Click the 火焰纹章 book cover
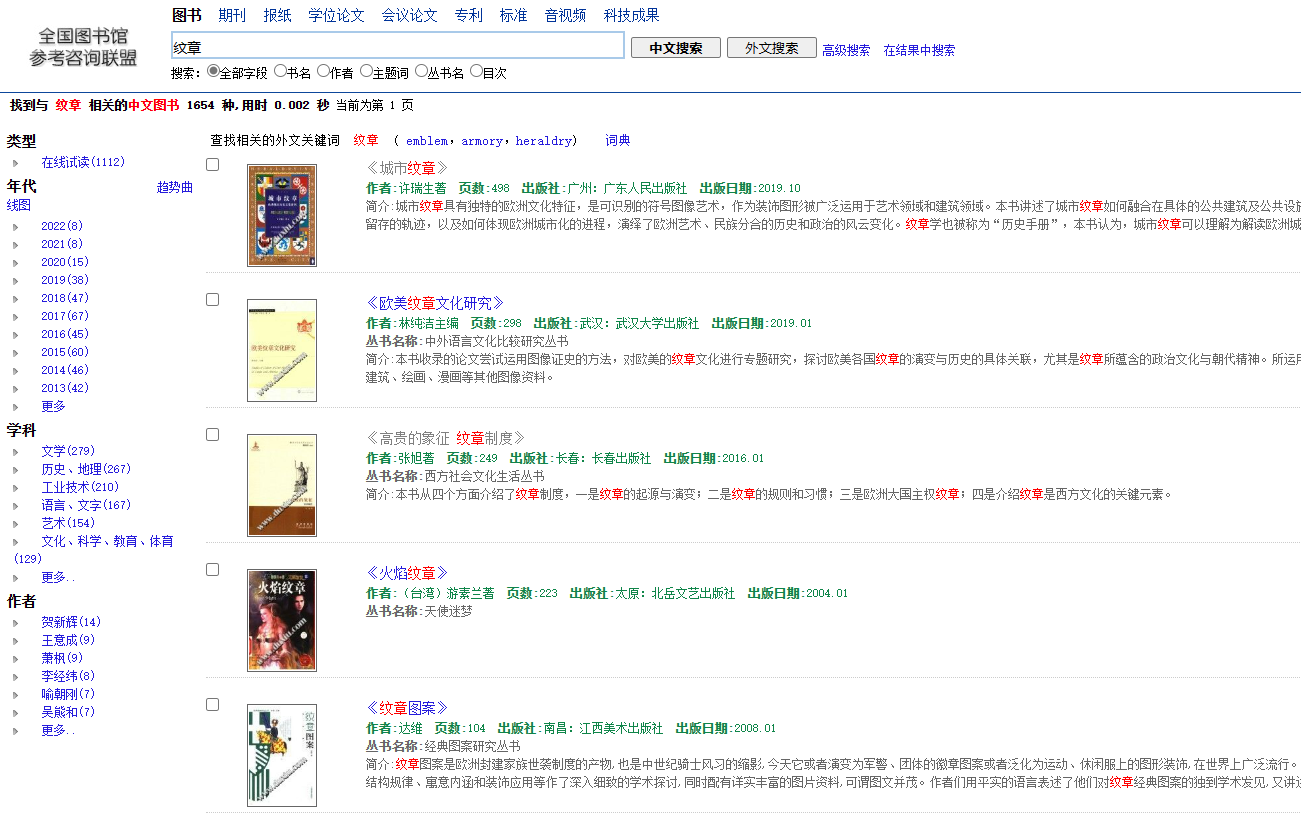Image resolution: width=1301 pixels, height=813 pixels. (282, 621)
